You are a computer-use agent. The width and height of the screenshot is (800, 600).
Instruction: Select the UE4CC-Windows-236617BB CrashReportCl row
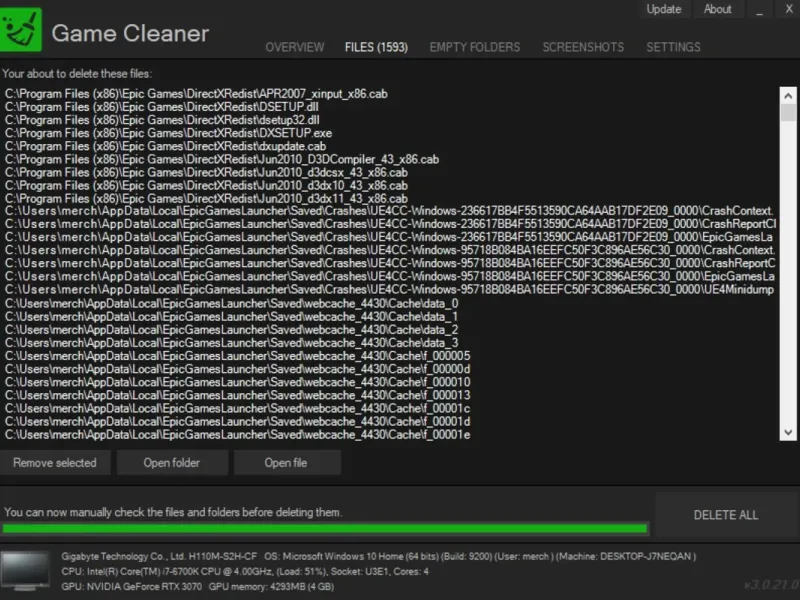tap(391, 224)
